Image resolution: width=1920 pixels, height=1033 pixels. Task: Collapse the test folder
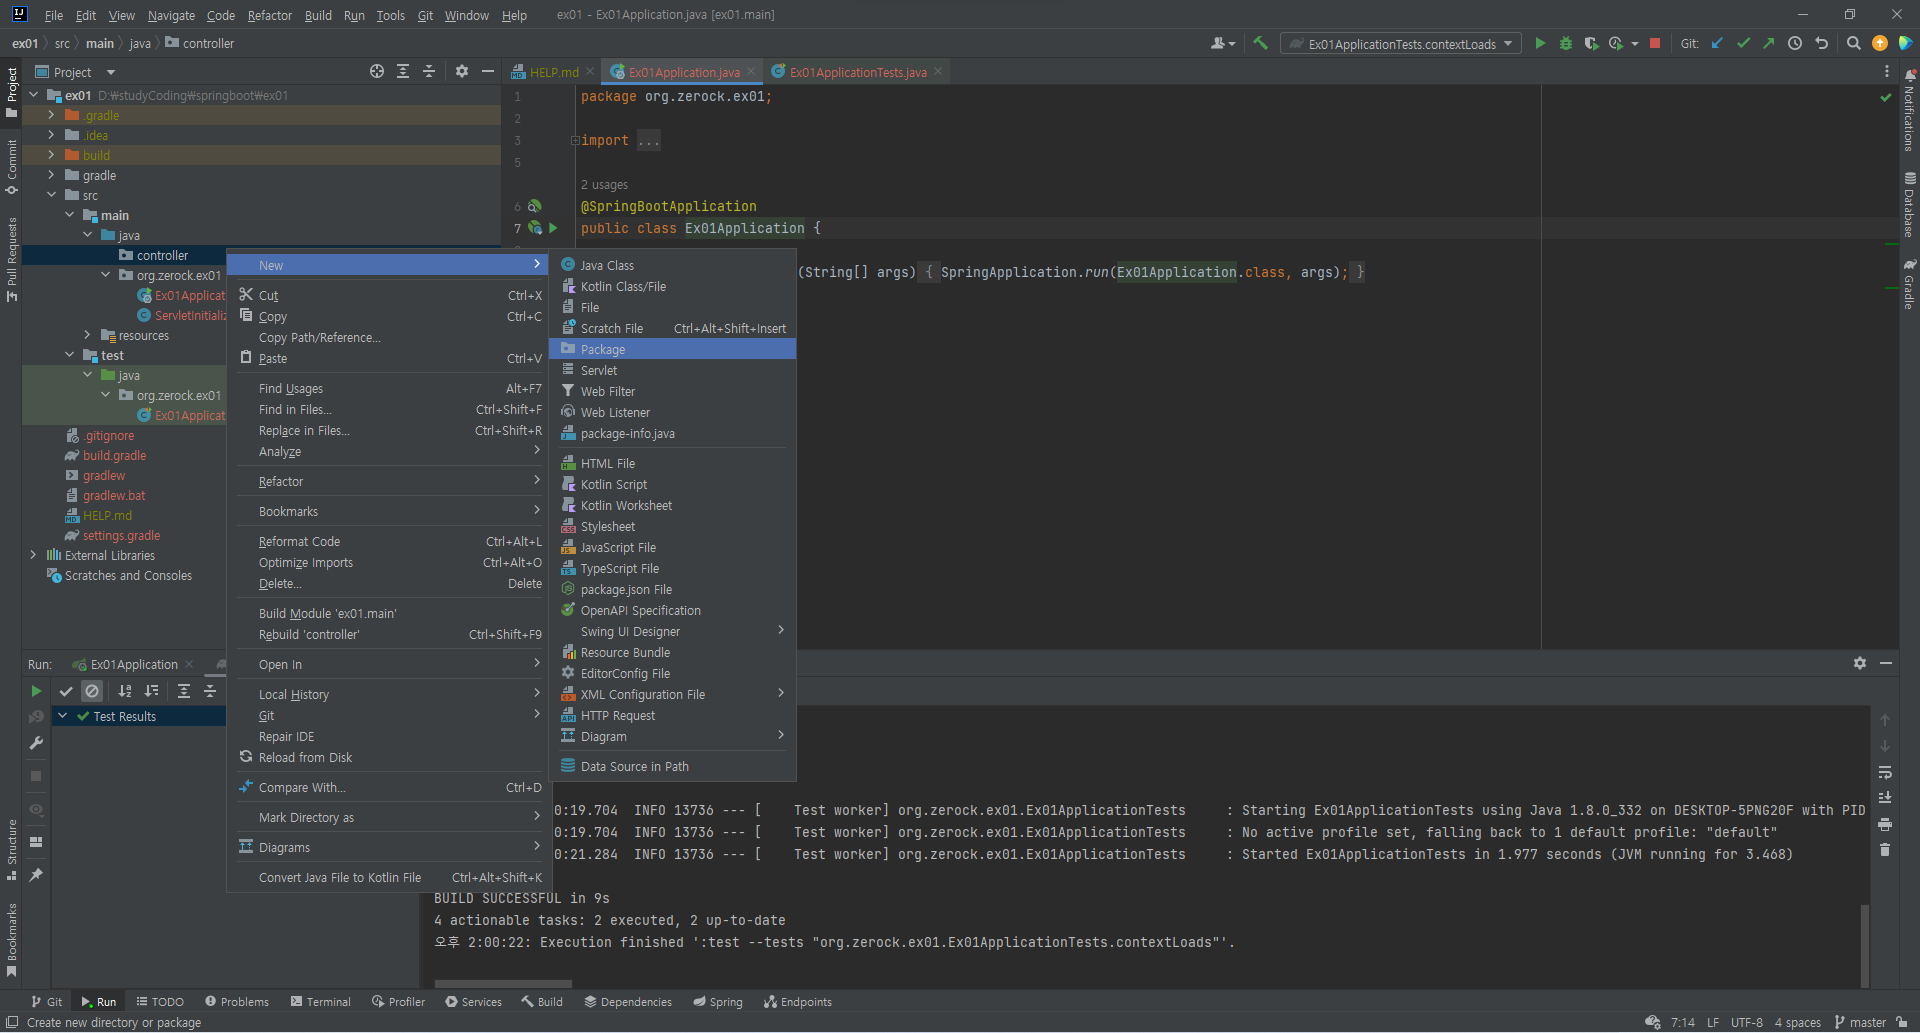(x=69, y=355)
